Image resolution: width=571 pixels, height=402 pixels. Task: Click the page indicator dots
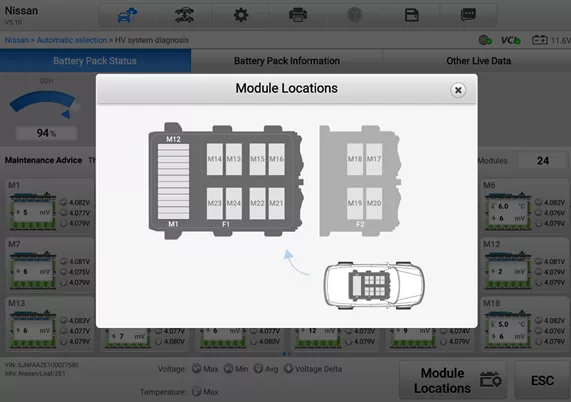(287, 354)
